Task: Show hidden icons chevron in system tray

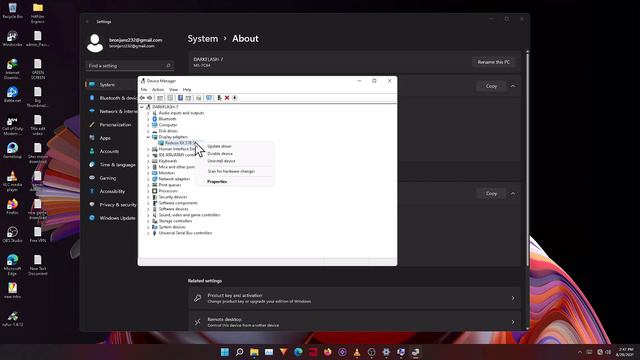Action: click(580, 352)
